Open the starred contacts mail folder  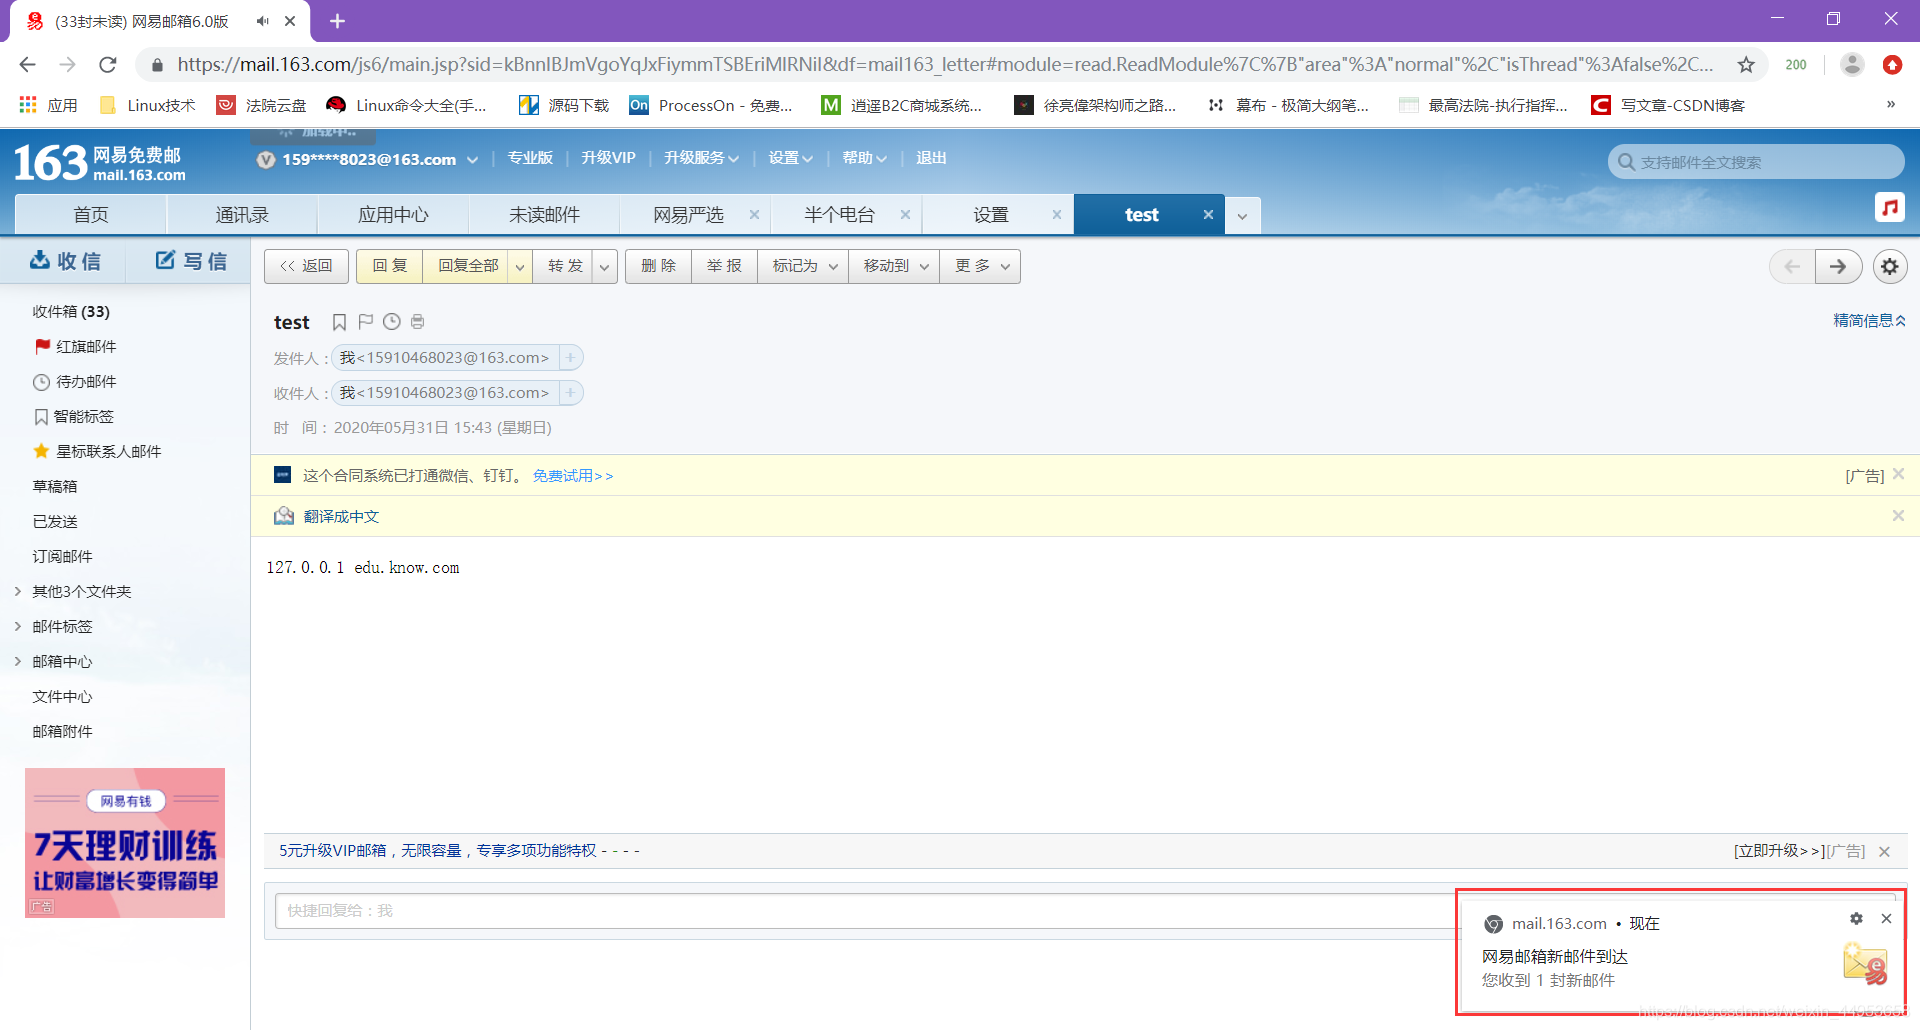[98, 451]
